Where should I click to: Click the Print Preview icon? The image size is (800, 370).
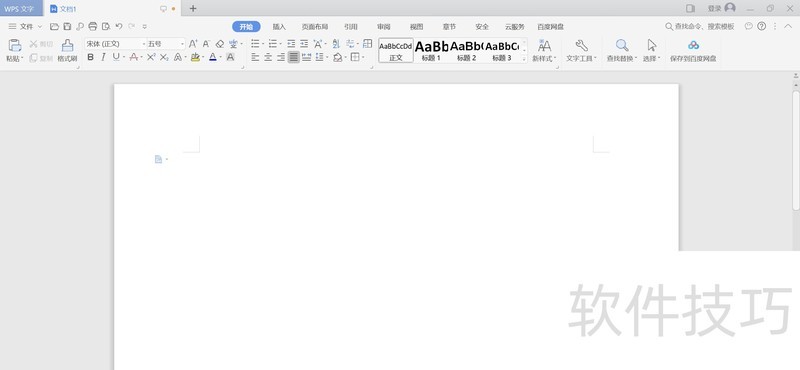[x=106, y=27]
